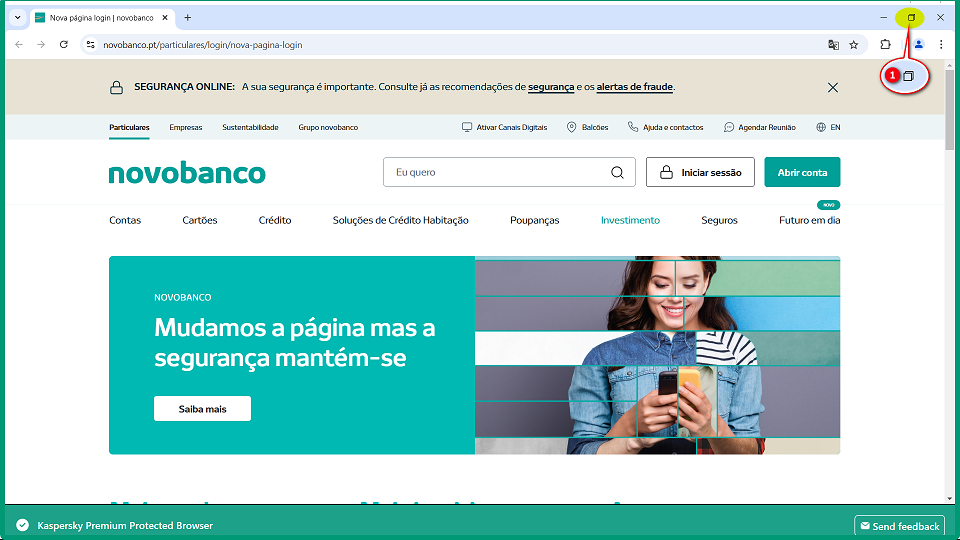
Task: View site information icon in address bar
Action: click(91, 45)
